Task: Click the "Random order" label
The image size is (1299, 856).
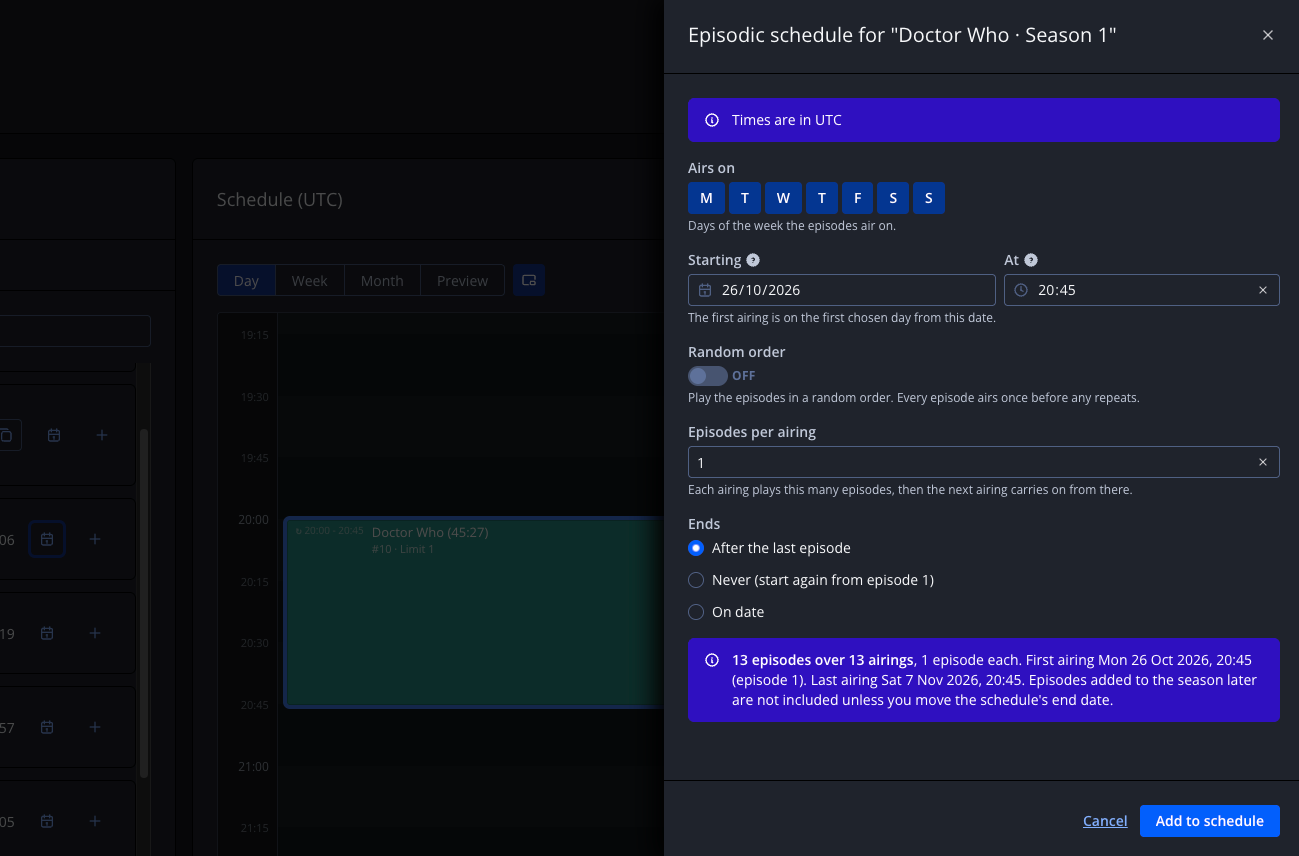Action: click(x=736, y=352)
